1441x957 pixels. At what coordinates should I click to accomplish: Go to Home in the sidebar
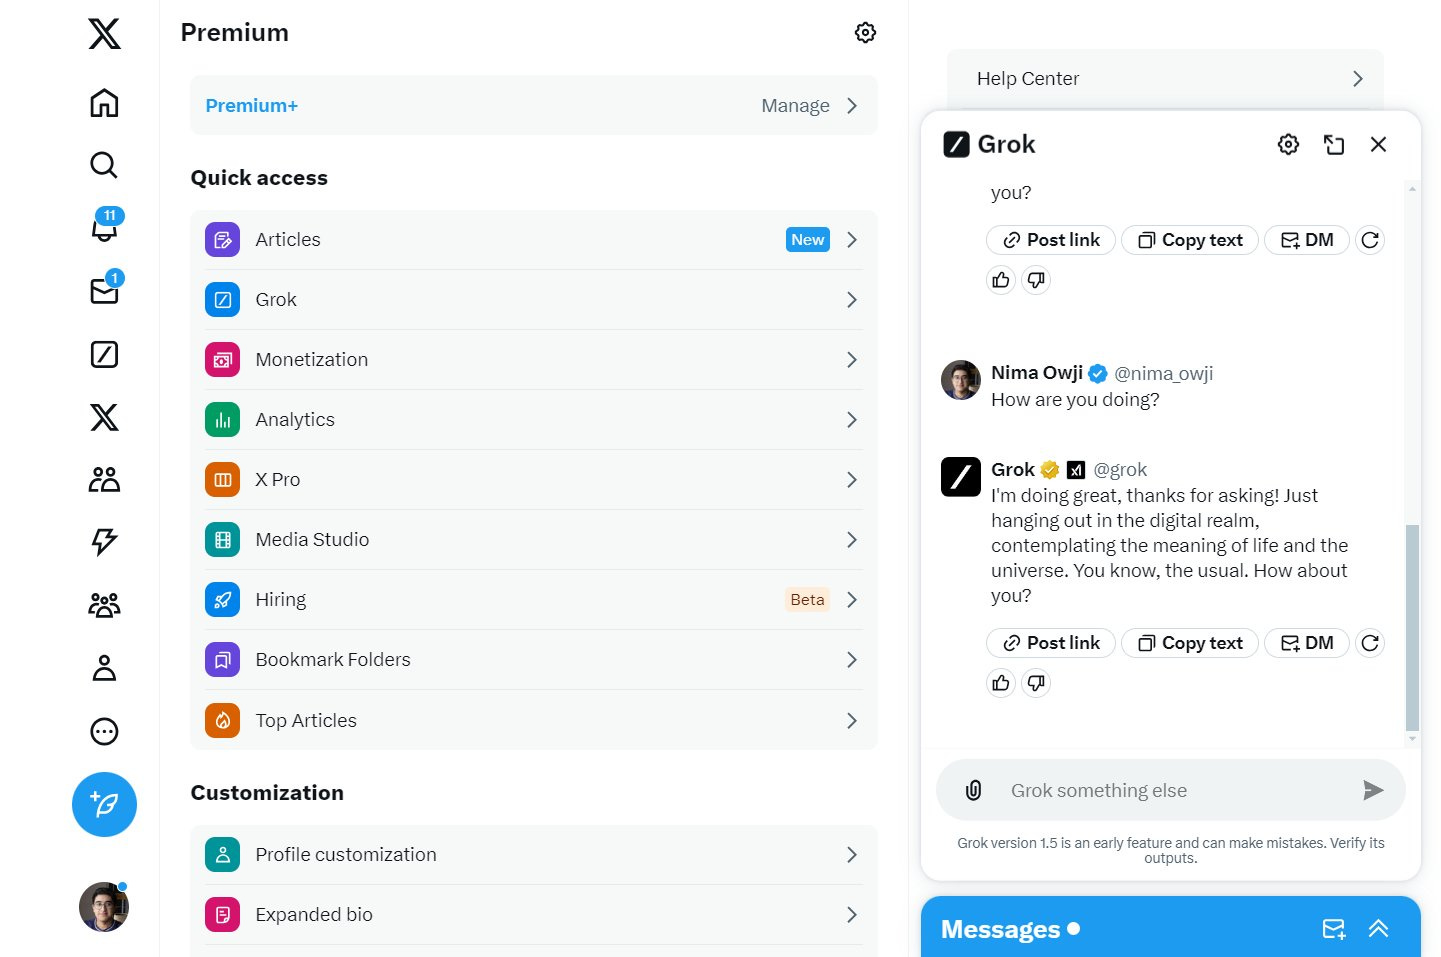104,103
